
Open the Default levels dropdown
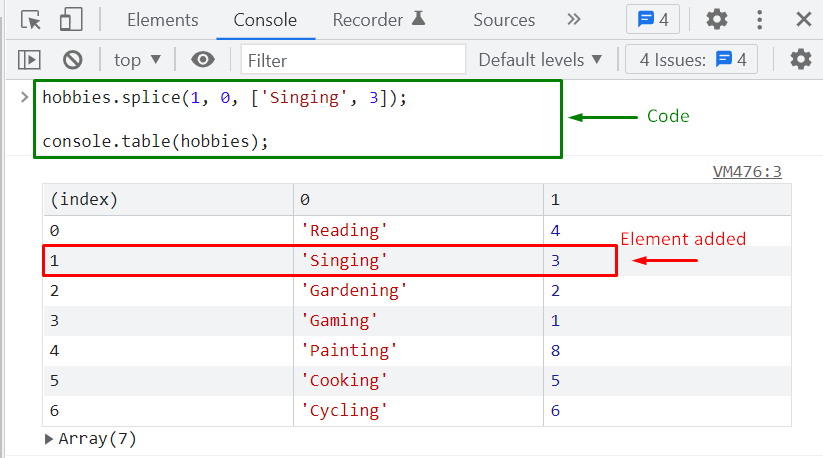tap(540, 60)
